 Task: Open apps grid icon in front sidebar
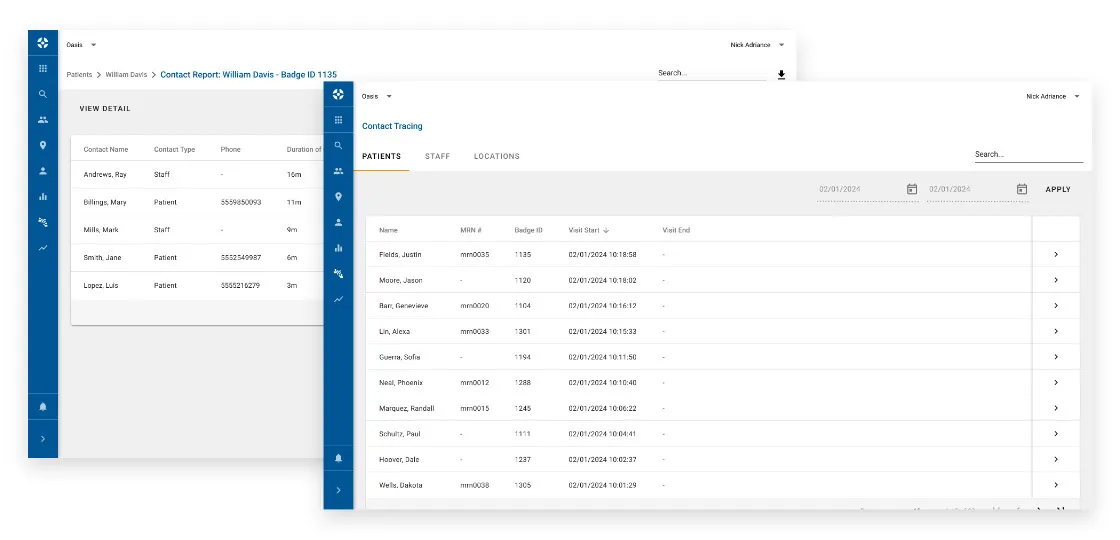(x=339, y=120)
